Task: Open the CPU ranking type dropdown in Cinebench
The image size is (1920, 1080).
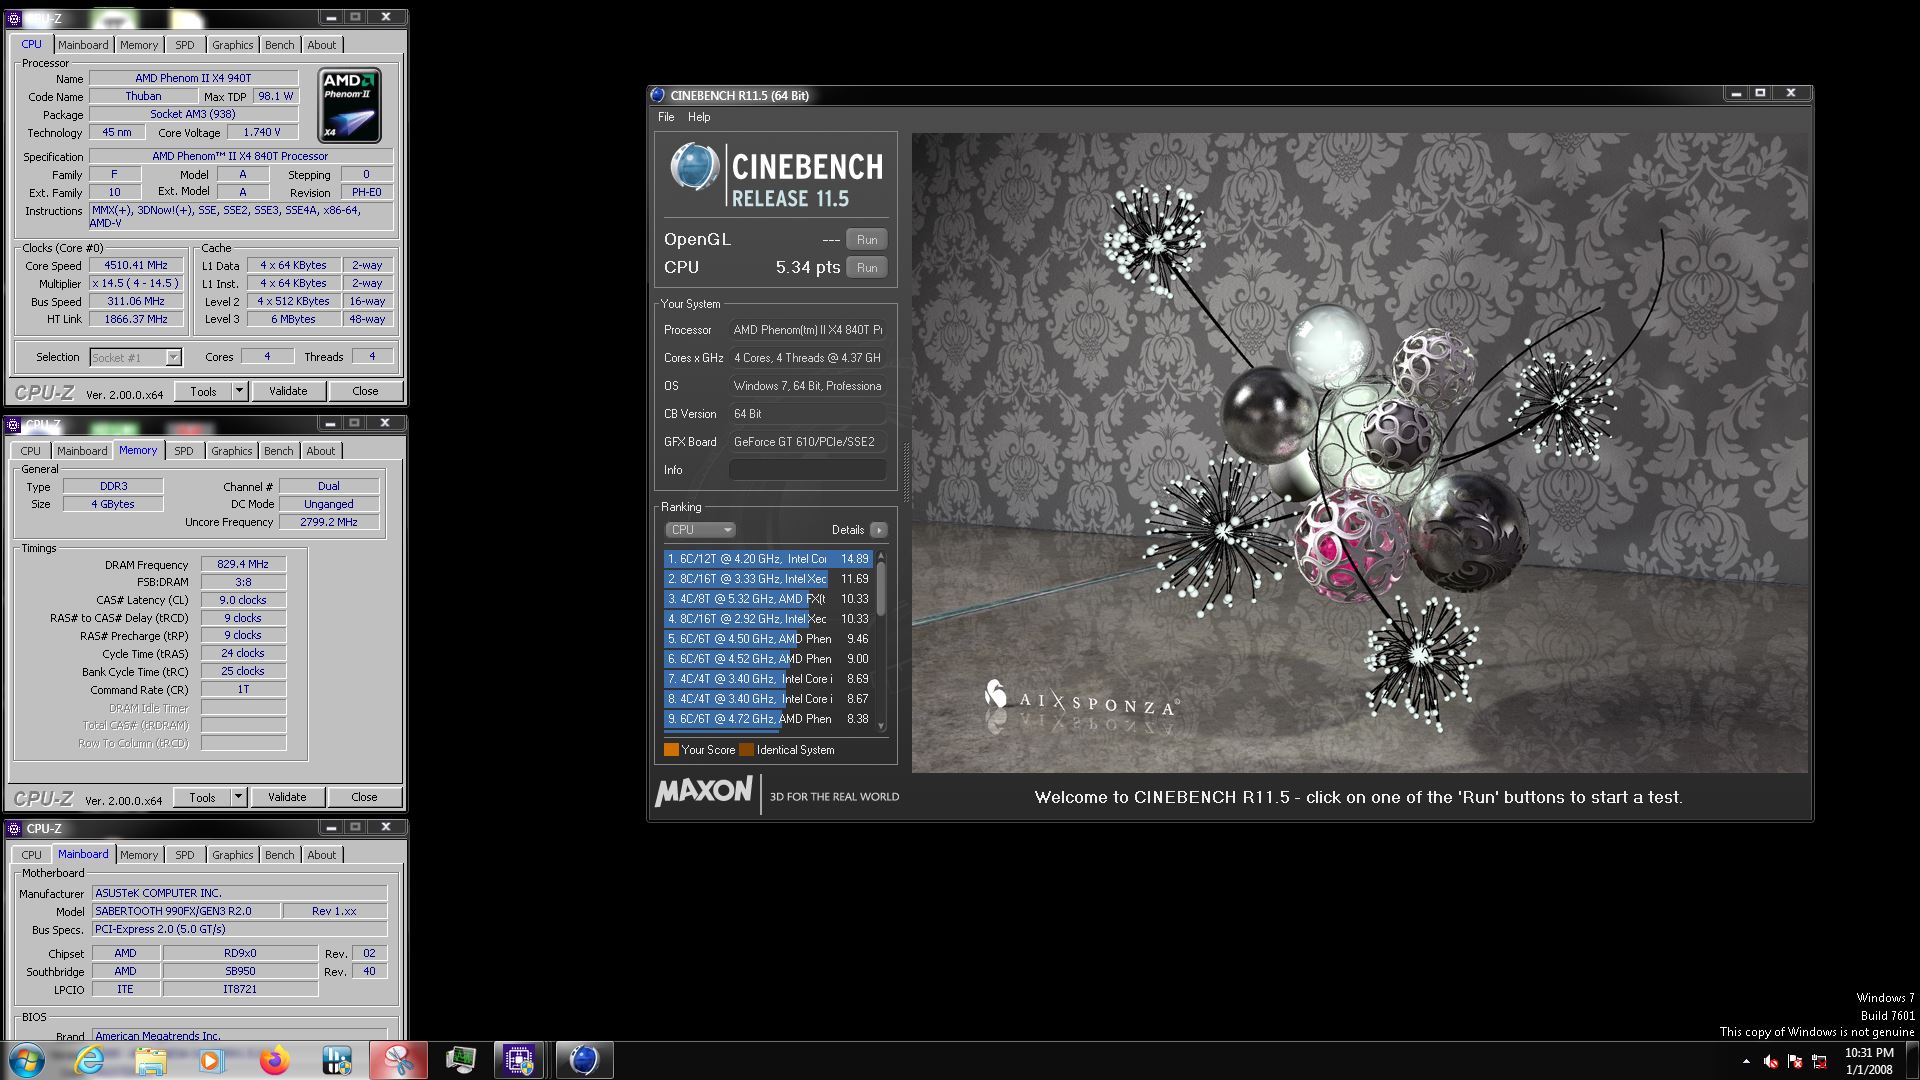Action: coord(700,530)
